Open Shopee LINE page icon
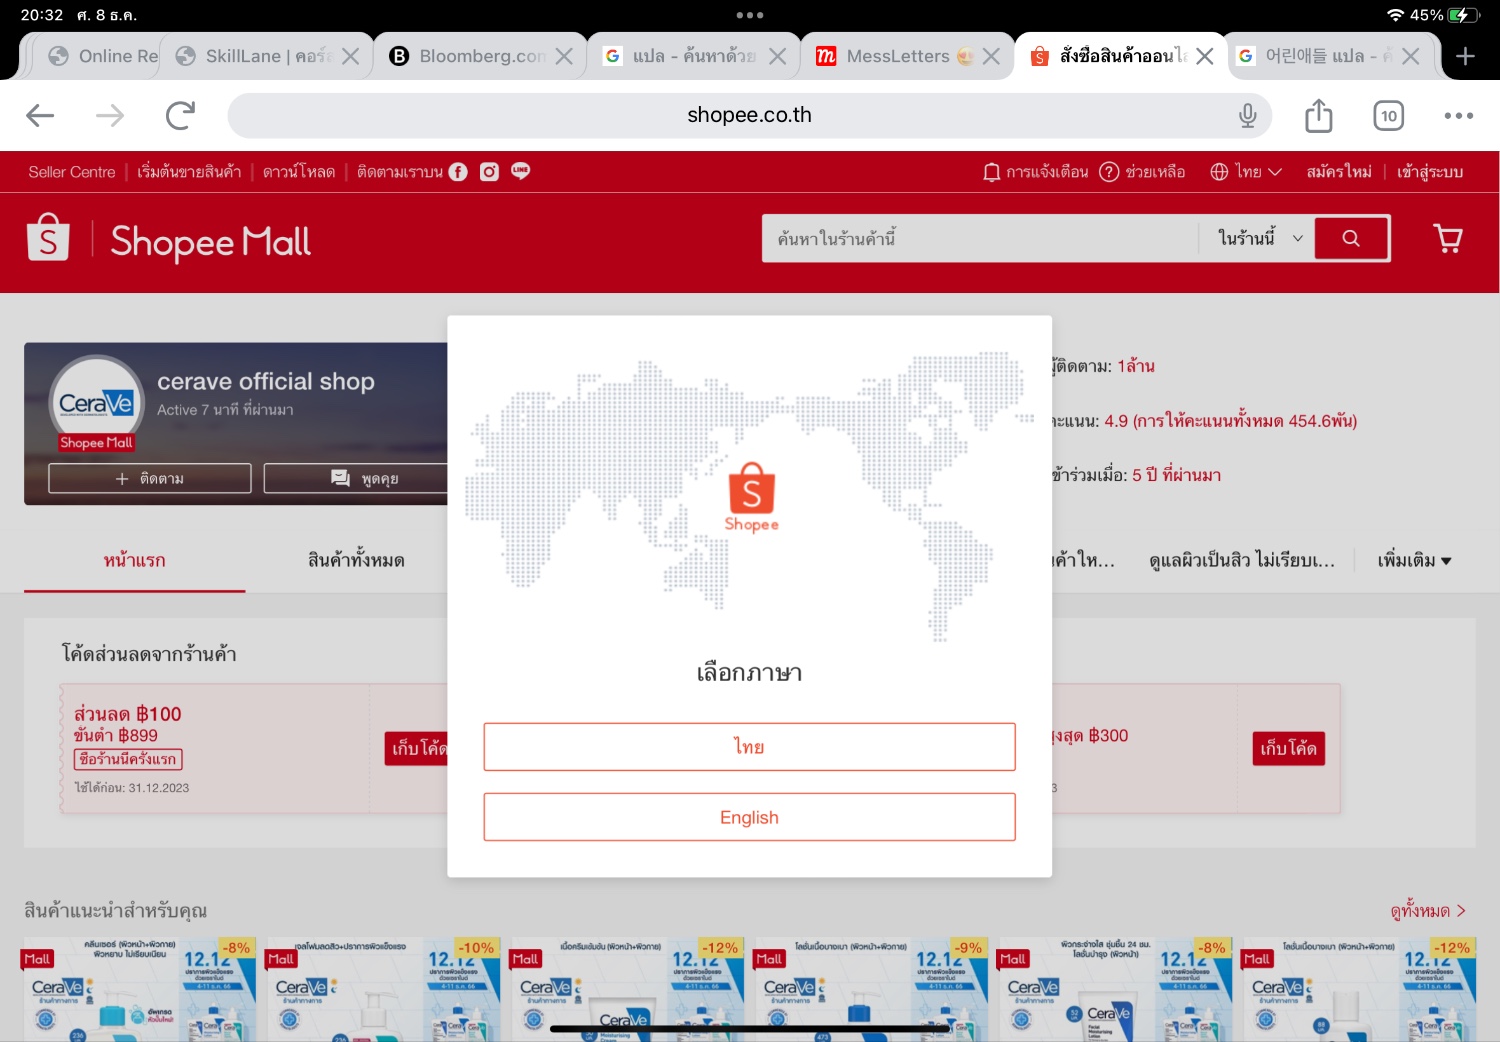Screen dimensions: 1500x1042 (x=520, y=172)
